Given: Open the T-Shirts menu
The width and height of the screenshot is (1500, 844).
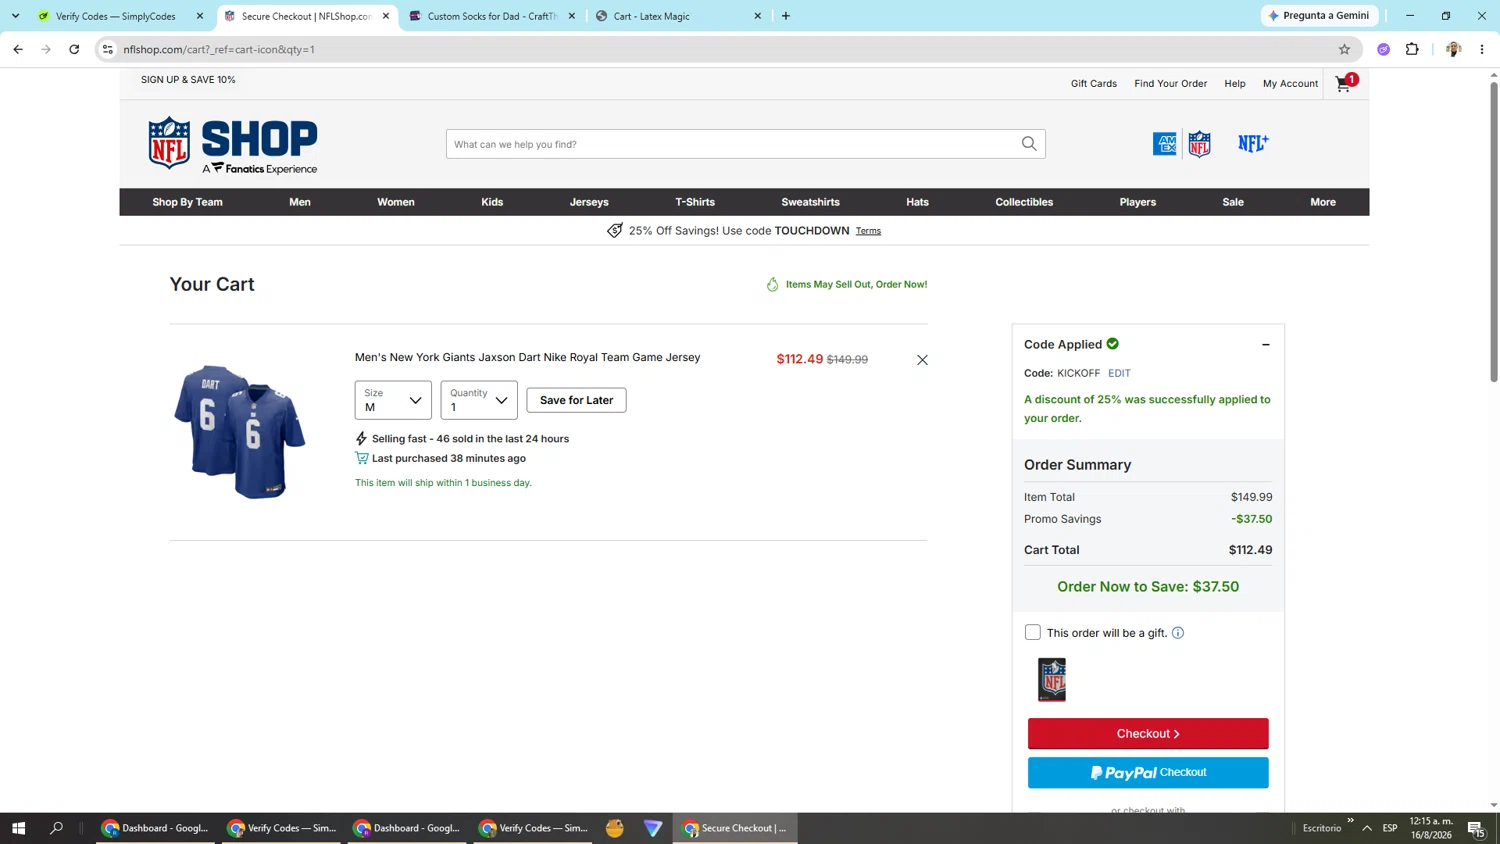Looking at the screenshot, I should pyautogui.click(x=695, y=202).
